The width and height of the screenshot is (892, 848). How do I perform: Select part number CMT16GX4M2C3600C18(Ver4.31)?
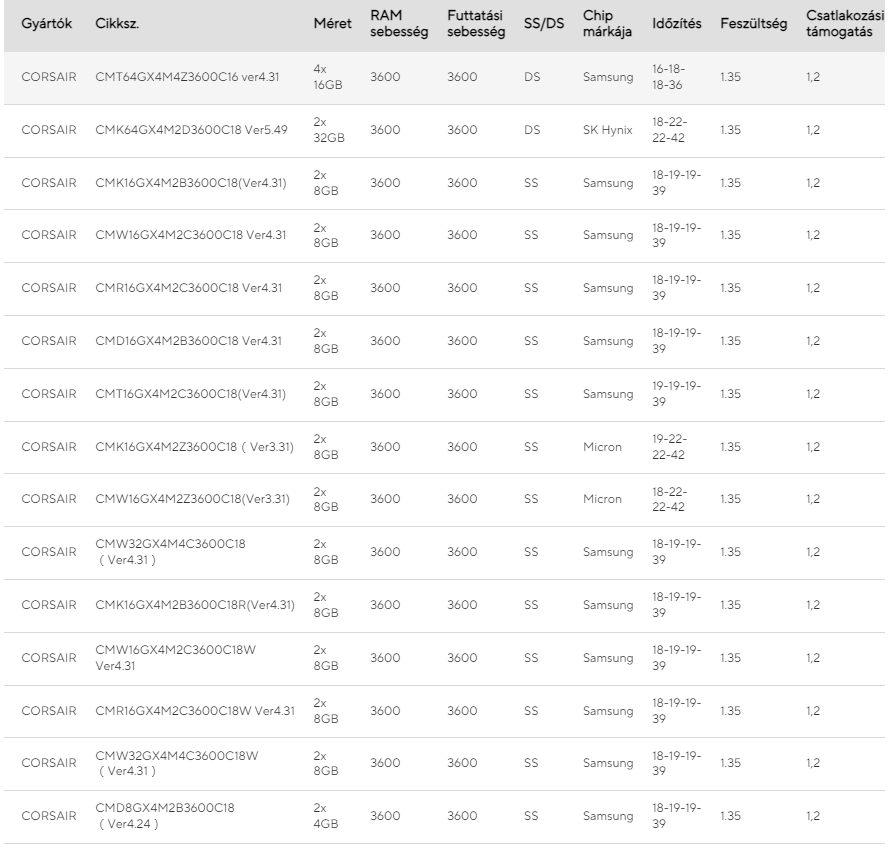191,394
